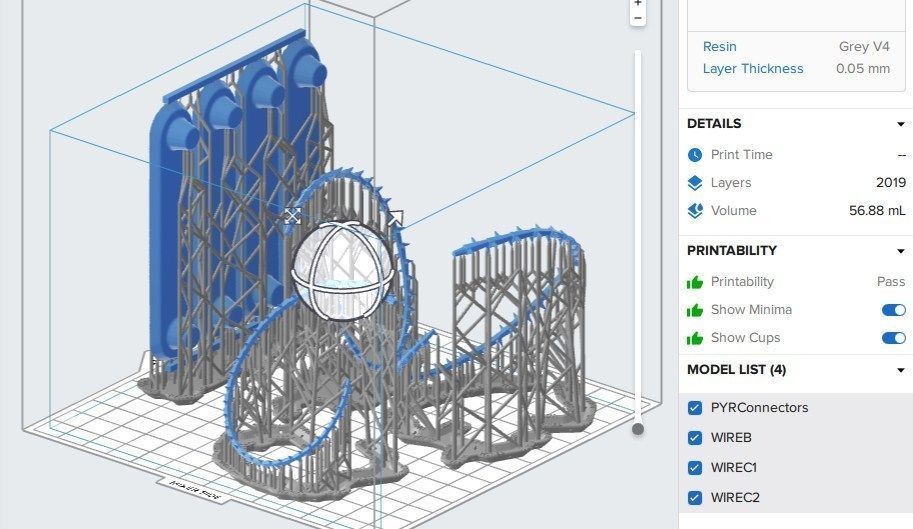The height and width of the screenshot is (529, 913).
Task: Click the 56.88 mL volume value
Action: (877, 211)
